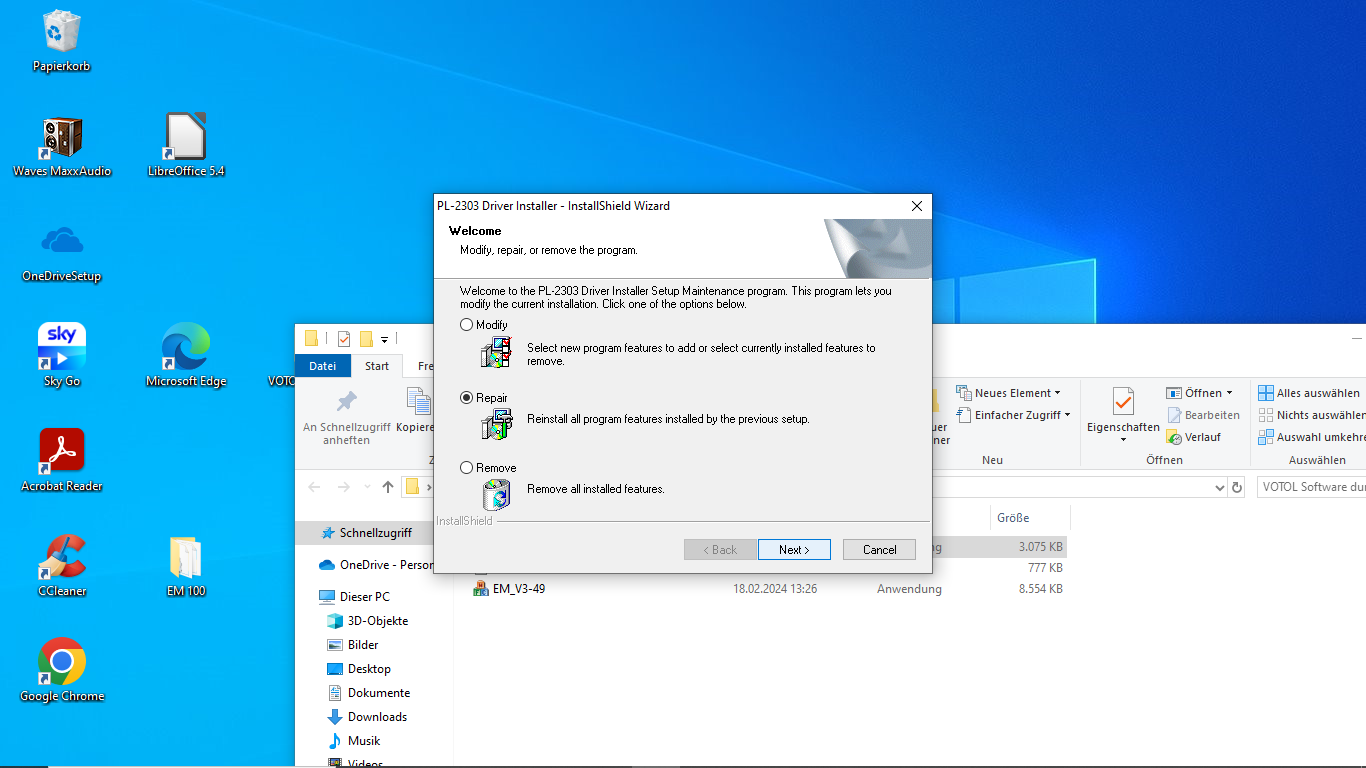The image size is (1366, 768).
Task: Select the Repair radio option
Action: tap(467, 398)
